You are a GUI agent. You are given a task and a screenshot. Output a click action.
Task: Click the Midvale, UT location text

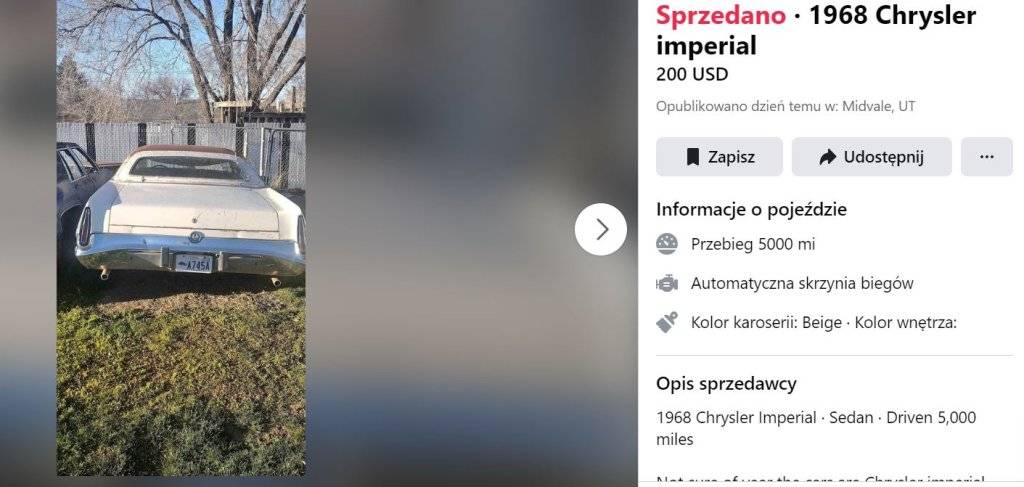pos(879,106)
